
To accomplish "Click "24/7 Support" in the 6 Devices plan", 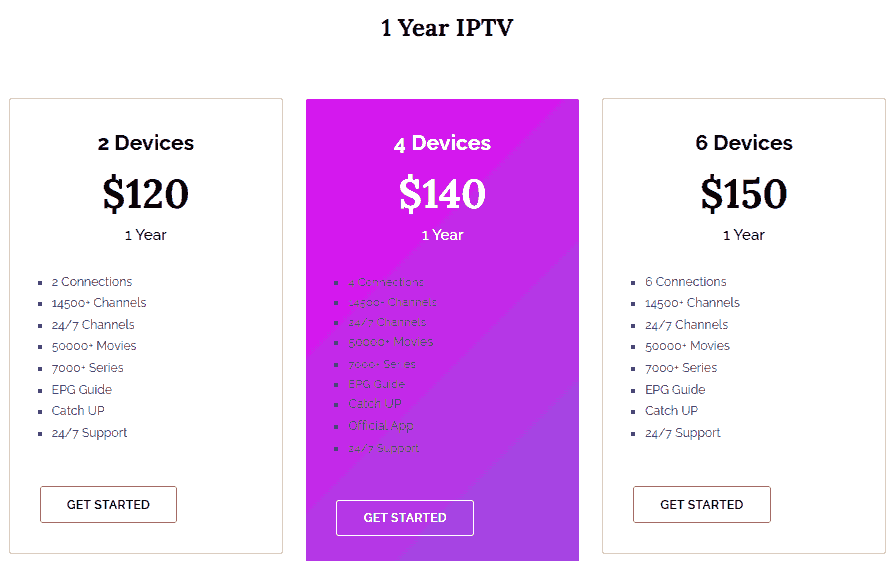I will pos(683,433).
